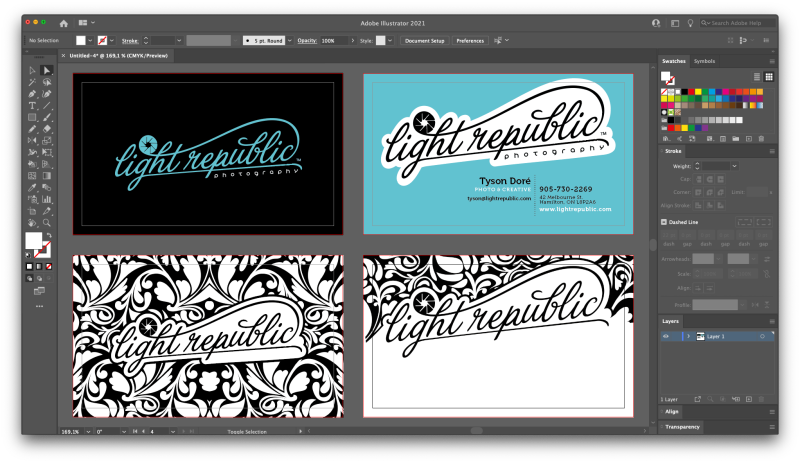Select the Scale tool
The height and width of the screenshot is (463, 800).
click(x=47, y=140)
